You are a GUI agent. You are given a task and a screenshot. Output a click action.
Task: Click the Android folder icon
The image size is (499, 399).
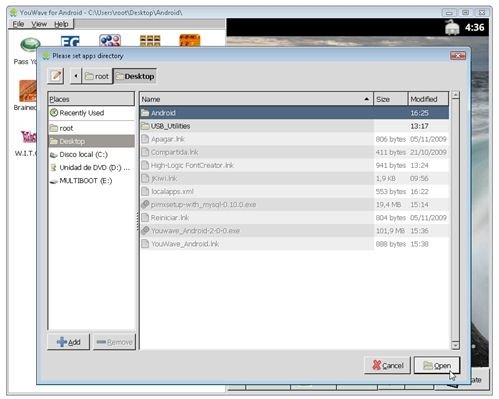(x=145, y=113)
